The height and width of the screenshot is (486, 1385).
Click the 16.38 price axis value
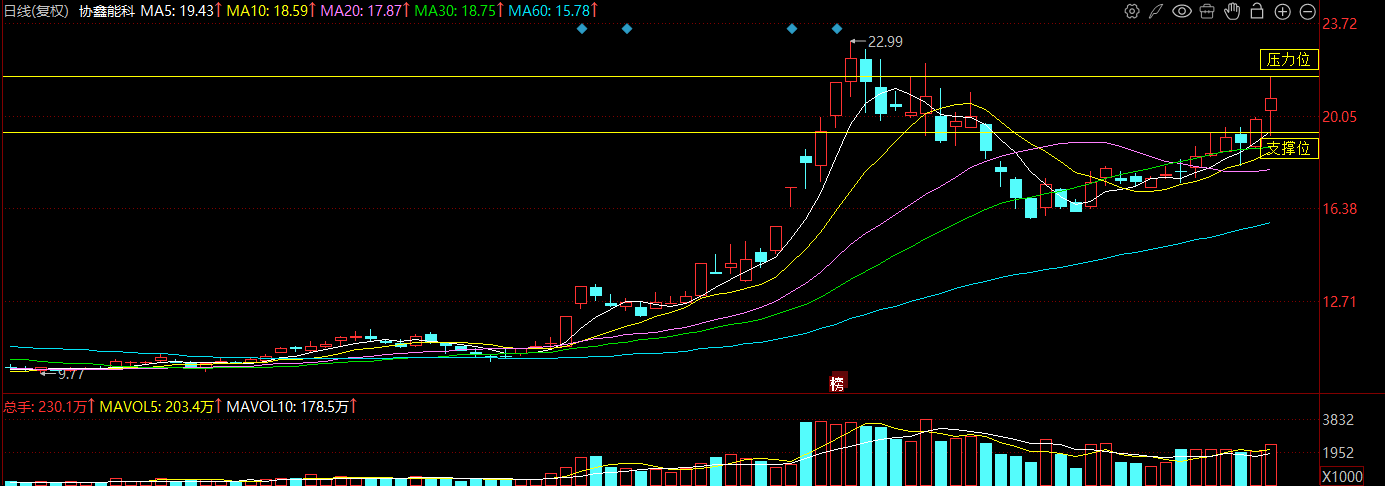point(1340,208)
